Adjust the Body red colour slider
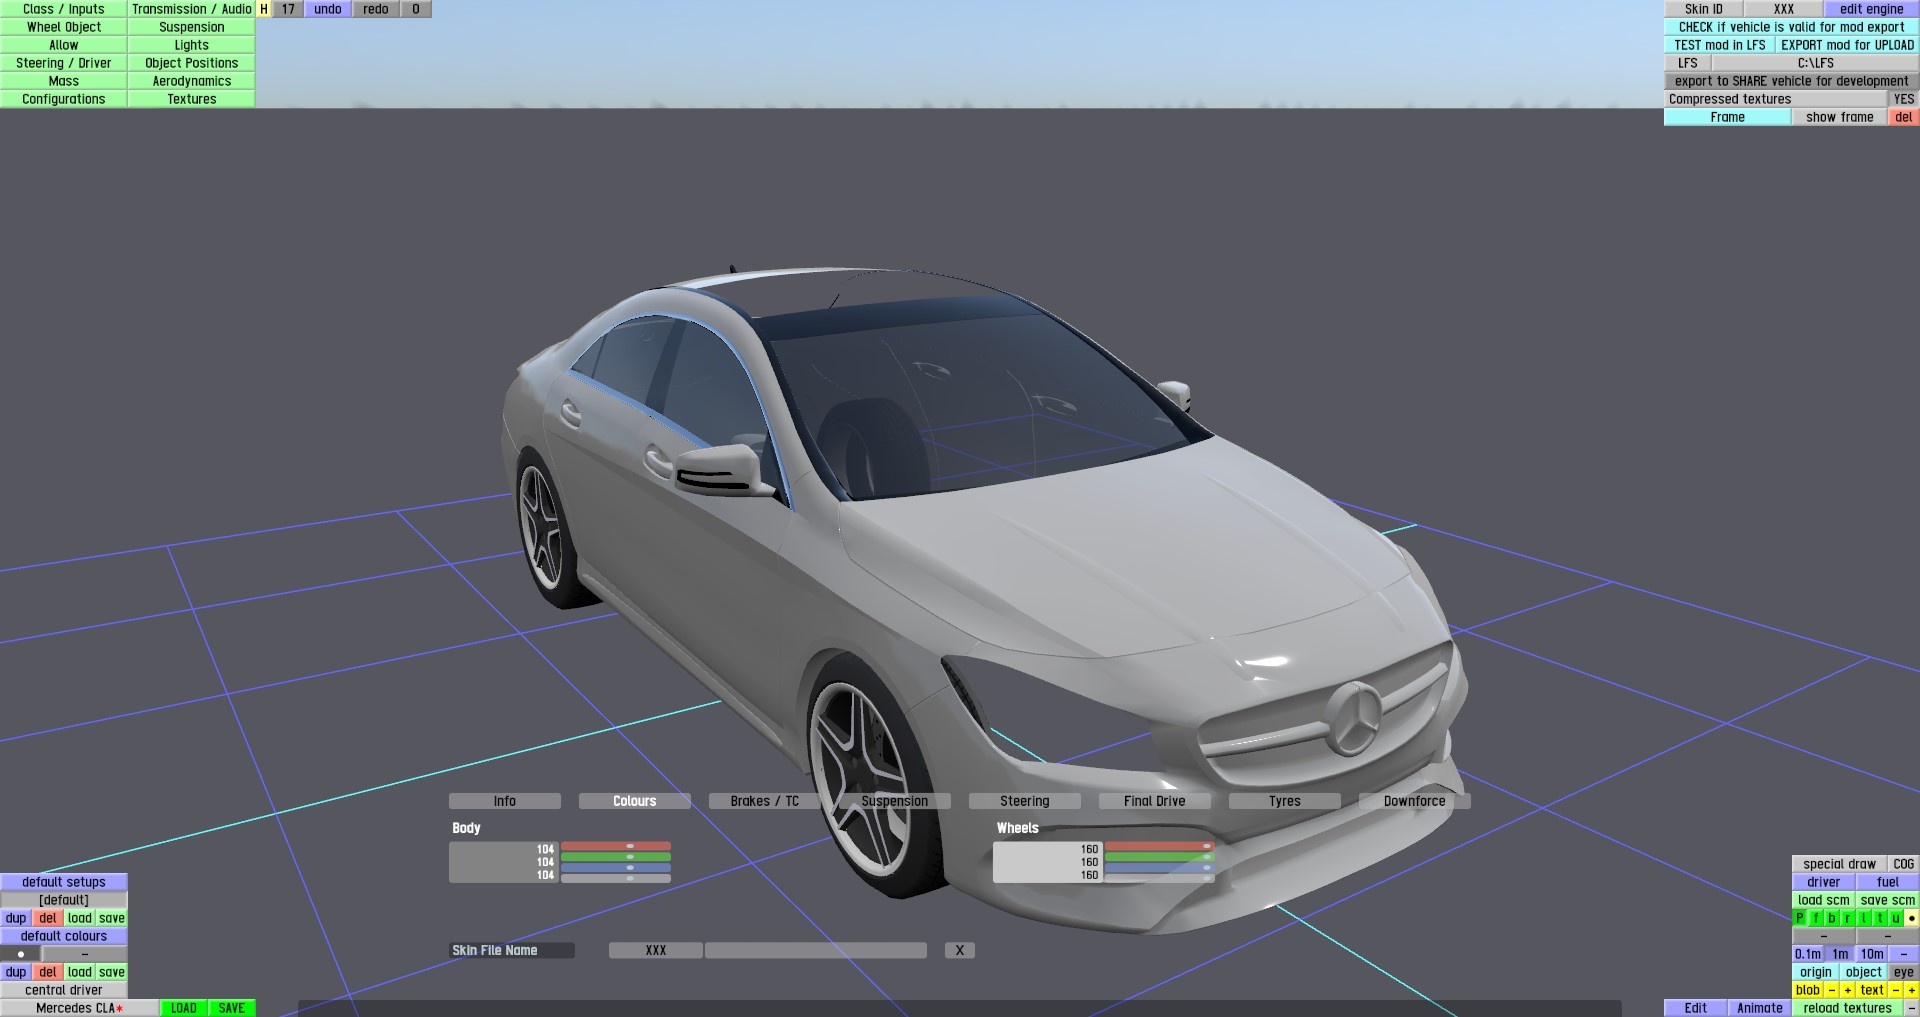Image resolution: width=1920 pixels, height=1017 pixels. [616, 846]
